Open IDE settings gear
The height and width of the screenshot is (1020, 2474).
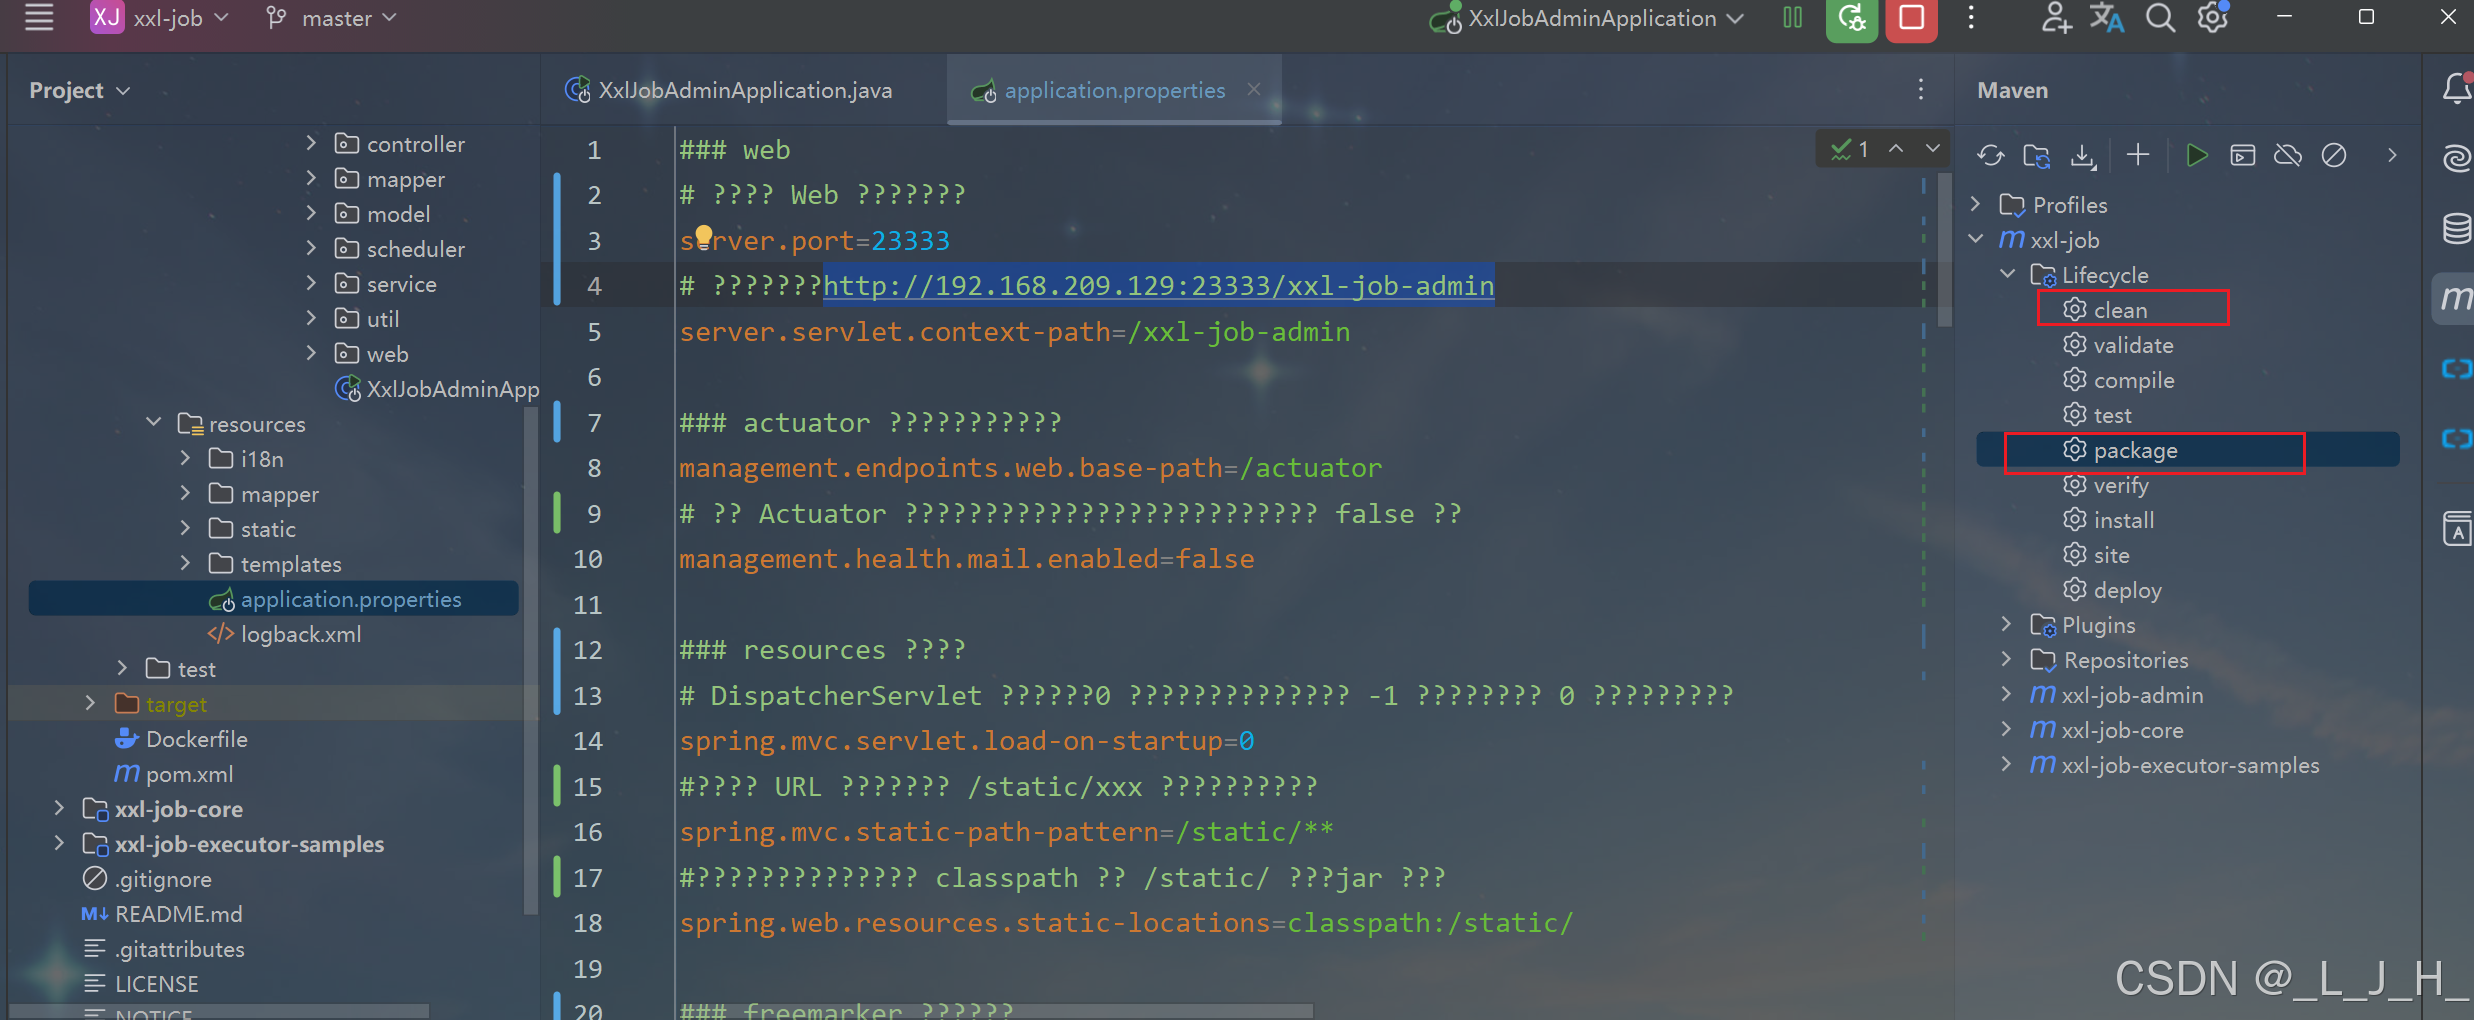click(2213, 18)
